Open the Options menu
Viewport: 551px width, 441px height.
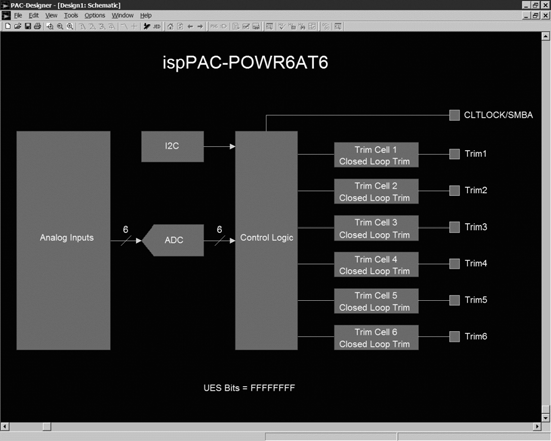click(x=95, y=15)
